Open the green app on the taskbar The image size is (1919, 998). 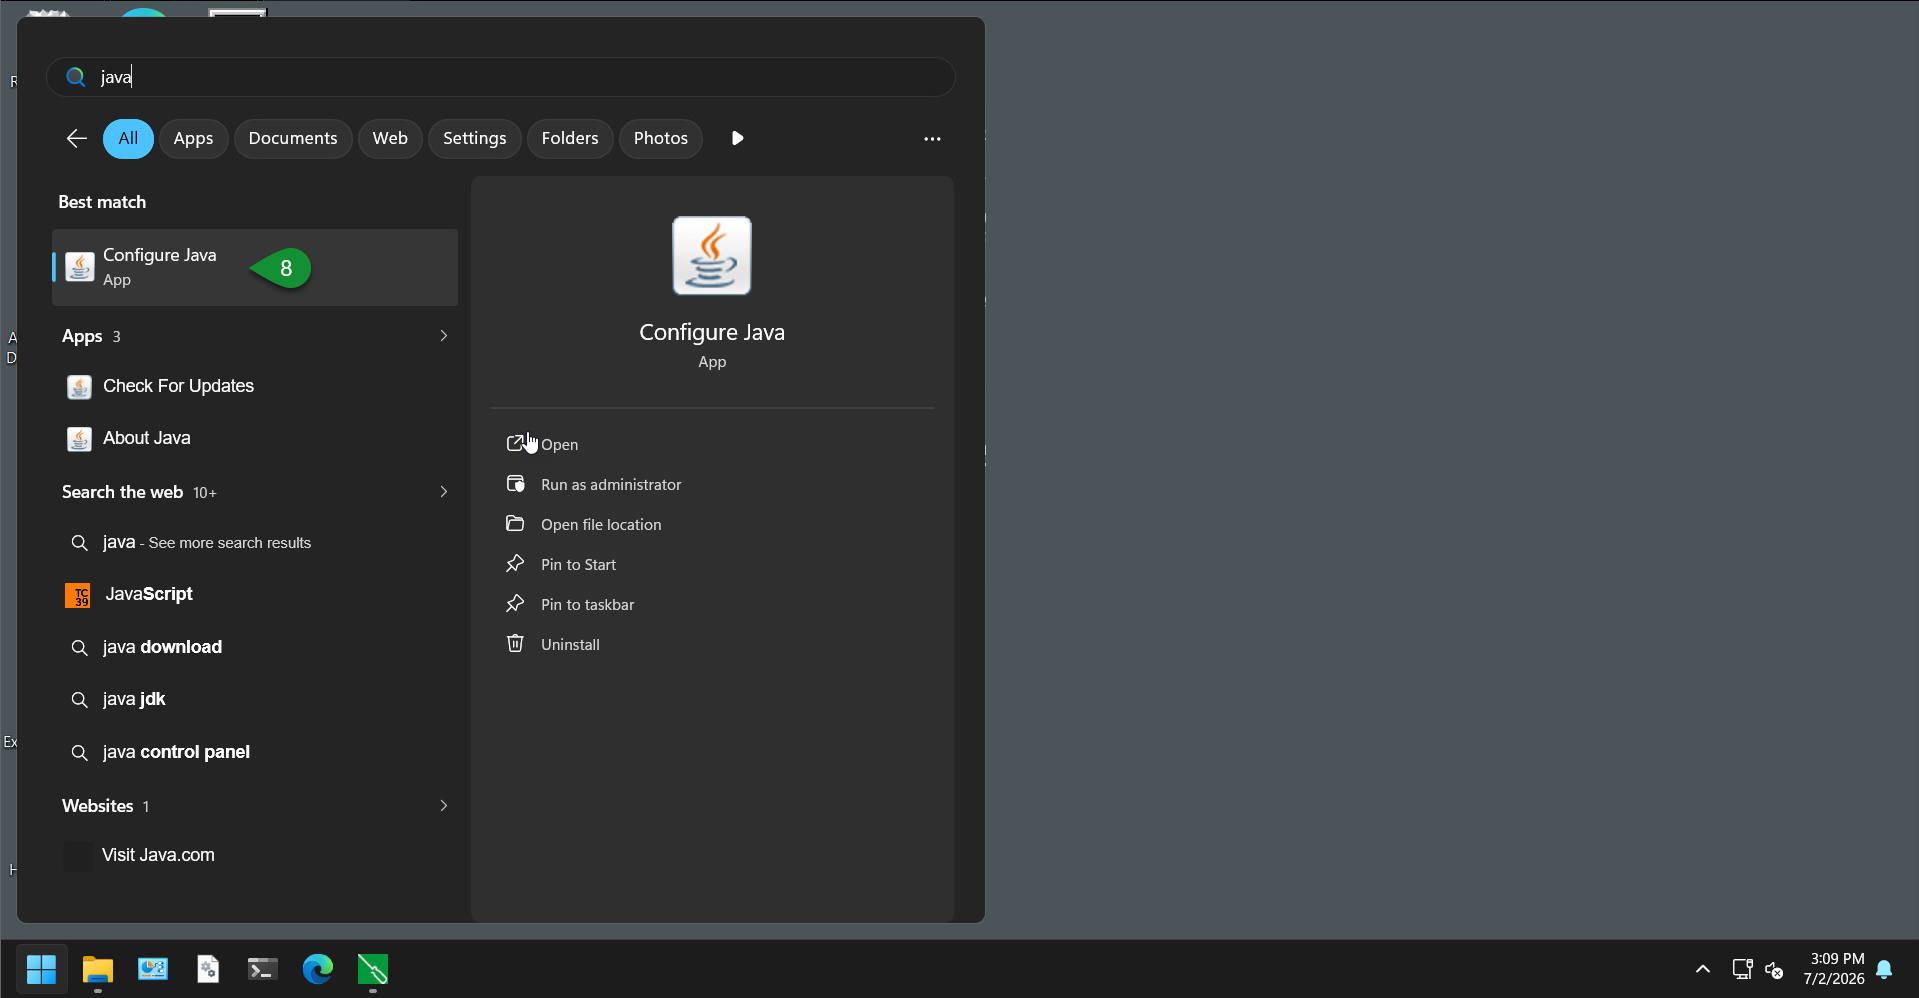373,969
